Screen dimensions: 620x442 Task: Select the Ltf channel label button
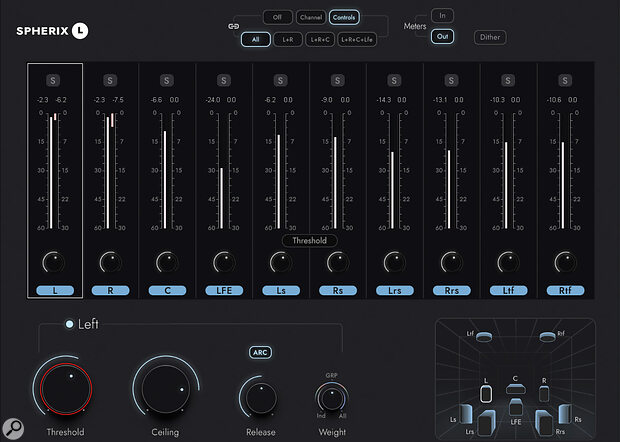click(508, 291)
